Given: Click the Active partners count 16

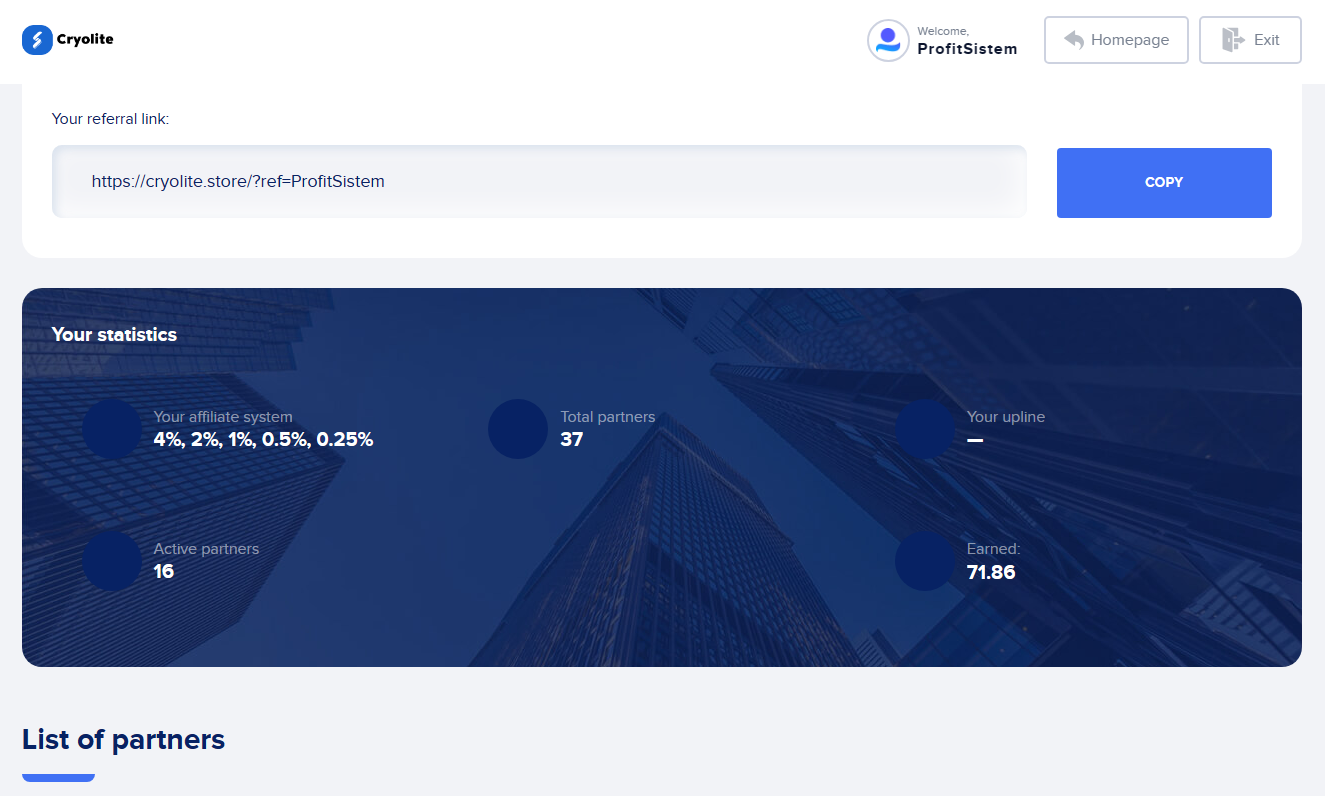Looking at the screenshot, I should (163, 571).
